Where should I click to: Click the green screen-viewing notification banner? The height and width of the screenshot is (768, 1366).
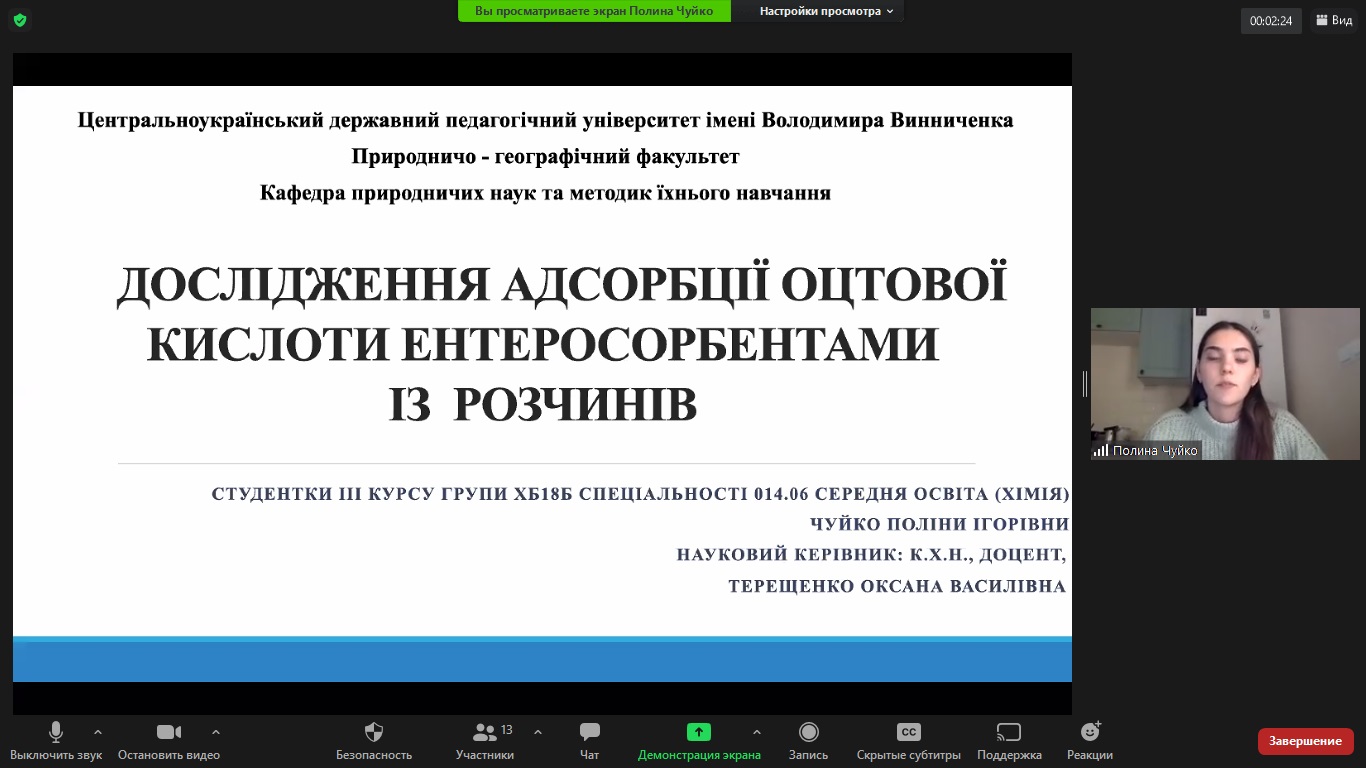coord(594,11)
